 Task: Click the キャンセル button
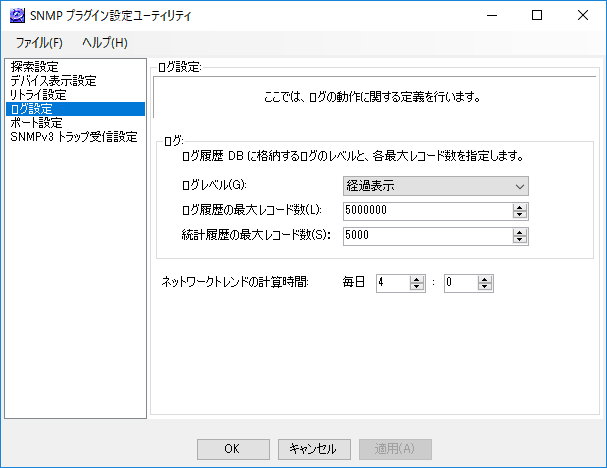[314, 449]
